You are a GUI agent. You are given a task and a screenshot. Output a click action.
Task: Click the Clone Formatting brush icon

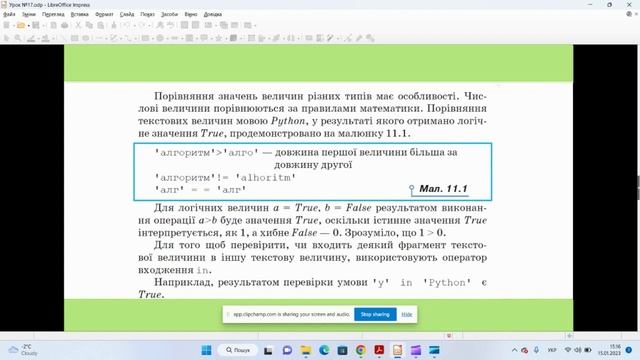114,25
